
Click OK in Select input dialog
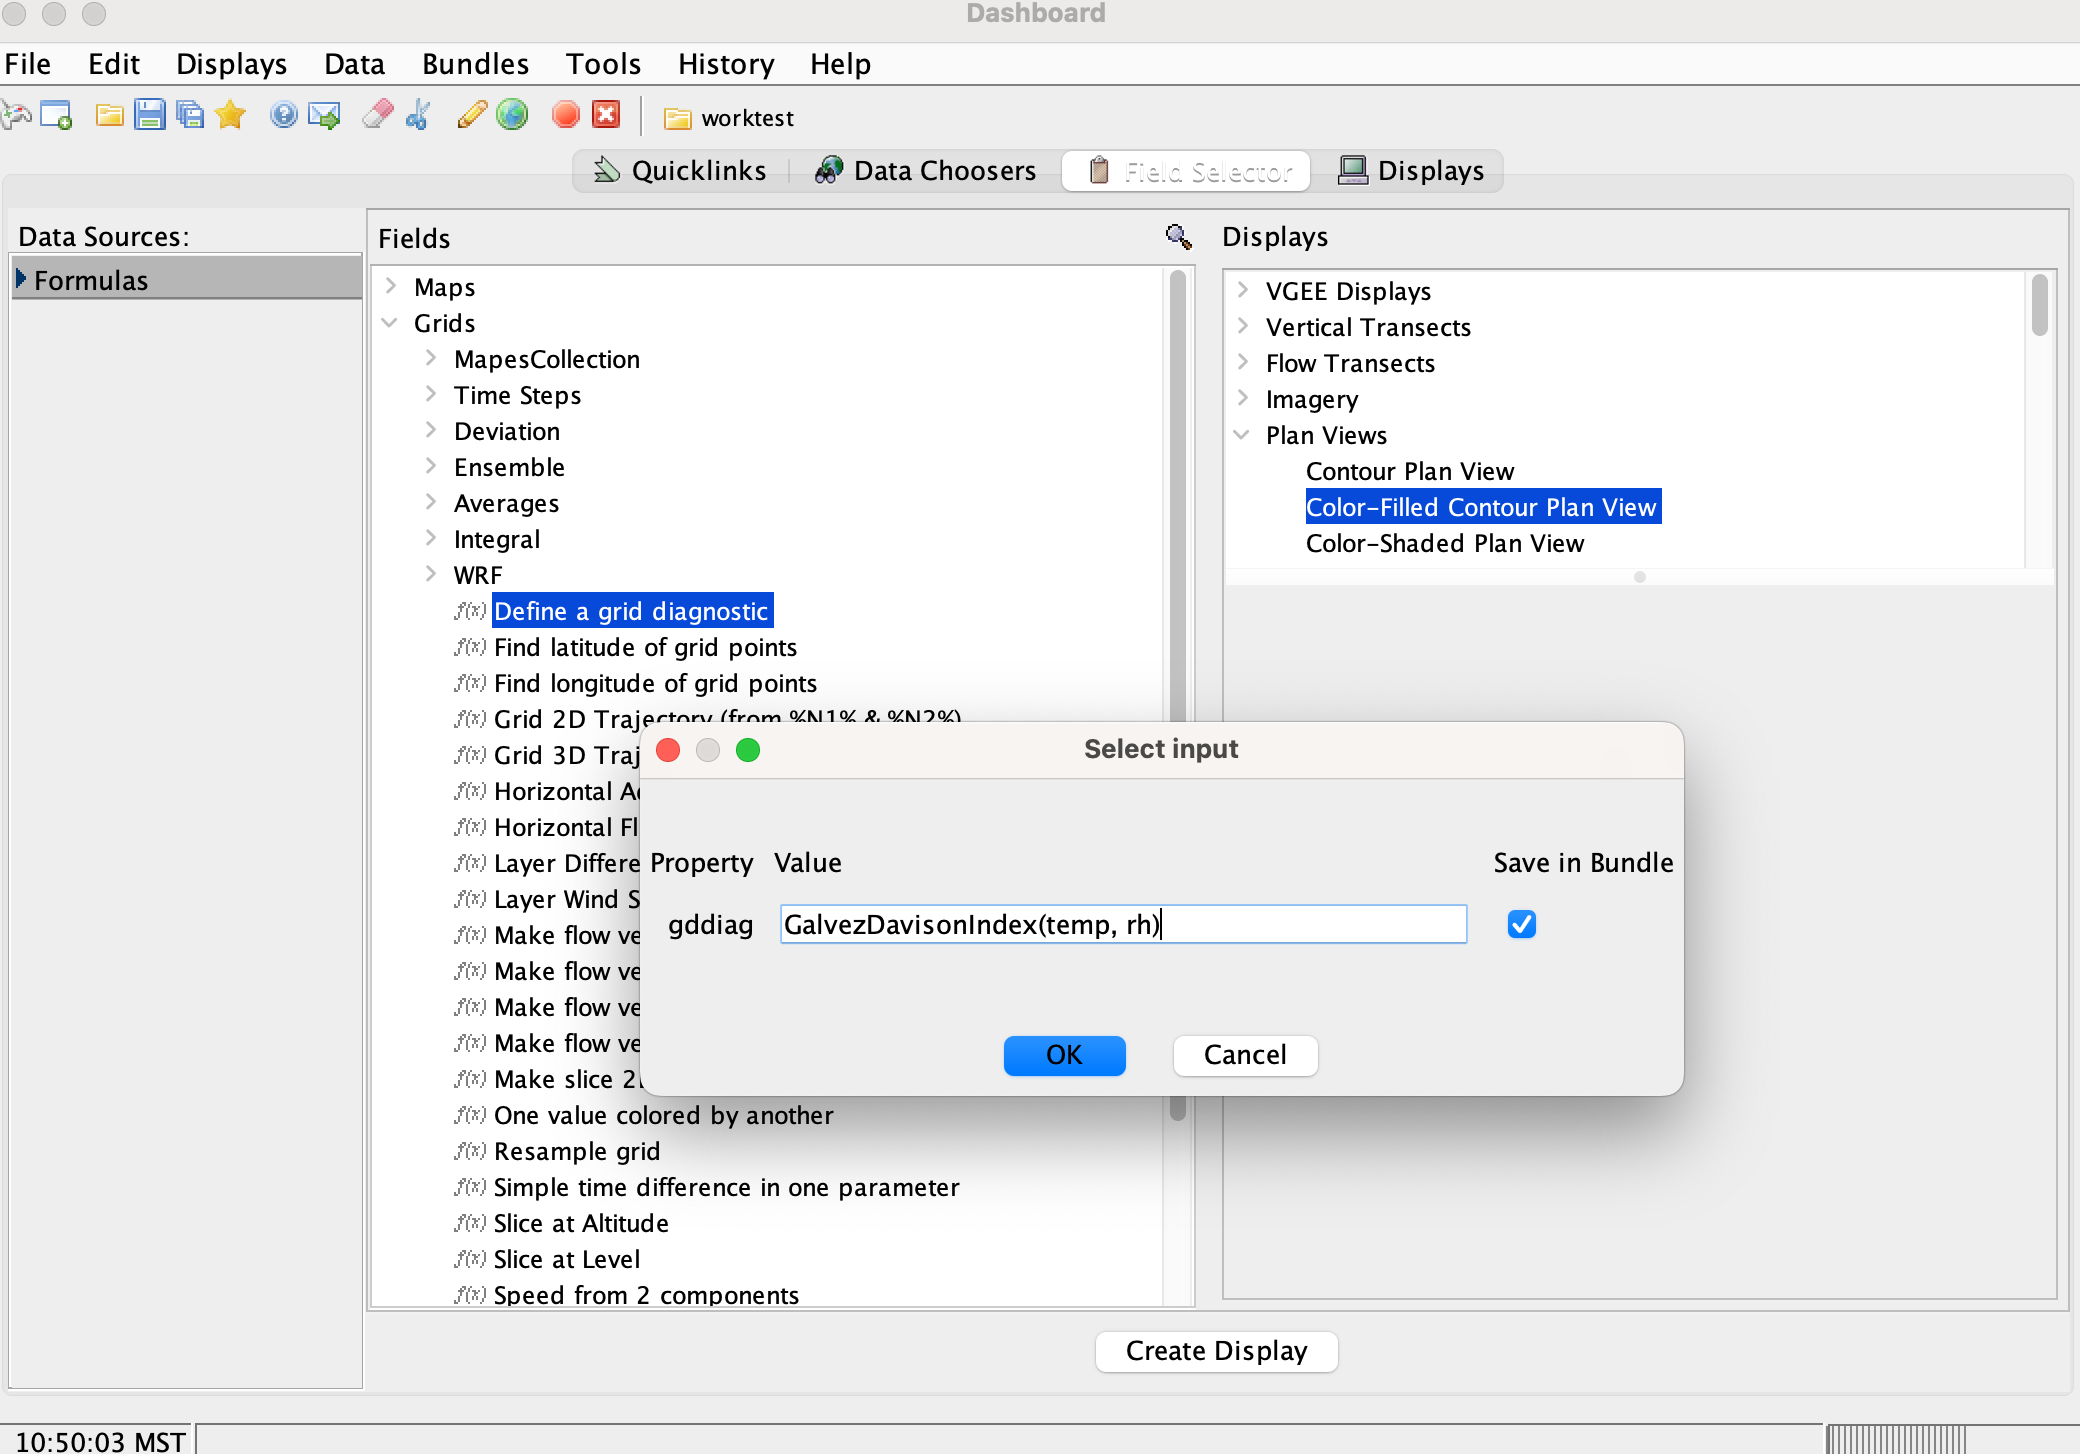(1064, 1055)
